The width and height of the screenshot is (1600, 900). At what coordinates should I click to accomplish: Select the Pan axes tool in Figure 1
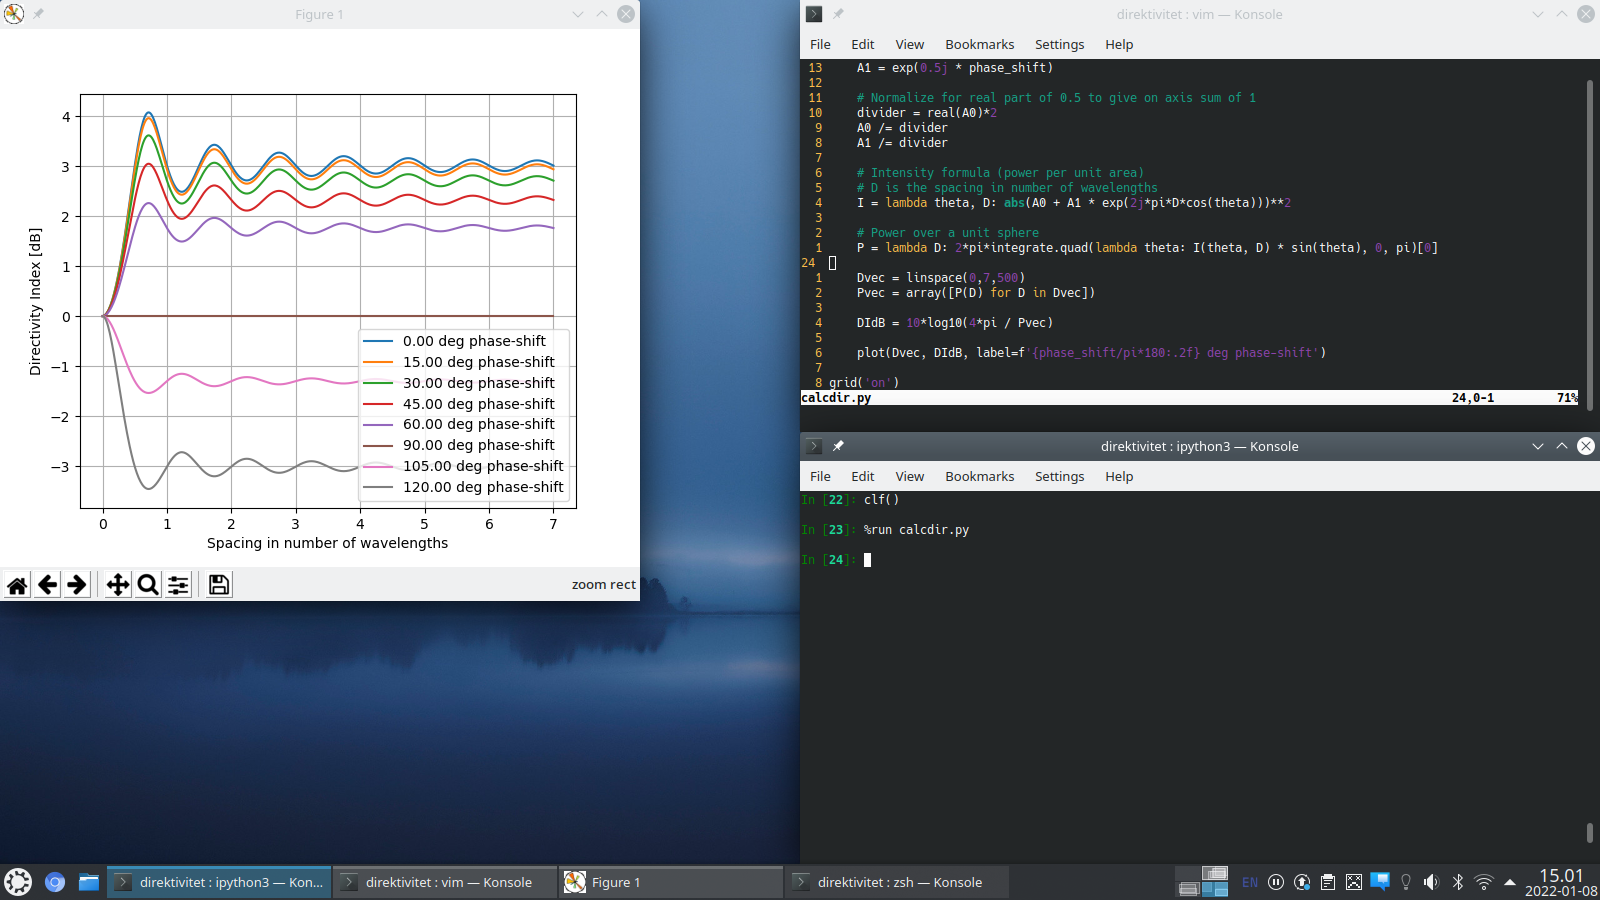118,585
